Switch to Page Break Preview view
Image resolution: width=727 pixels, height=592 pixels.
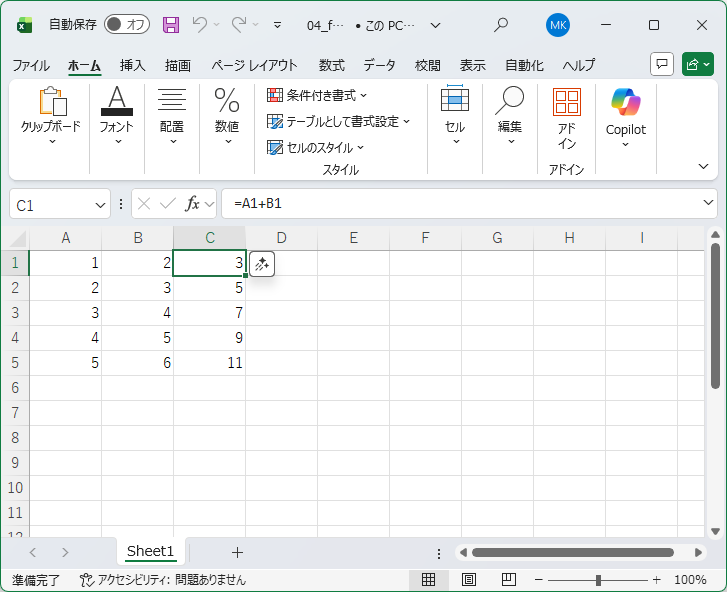point(508,580)
